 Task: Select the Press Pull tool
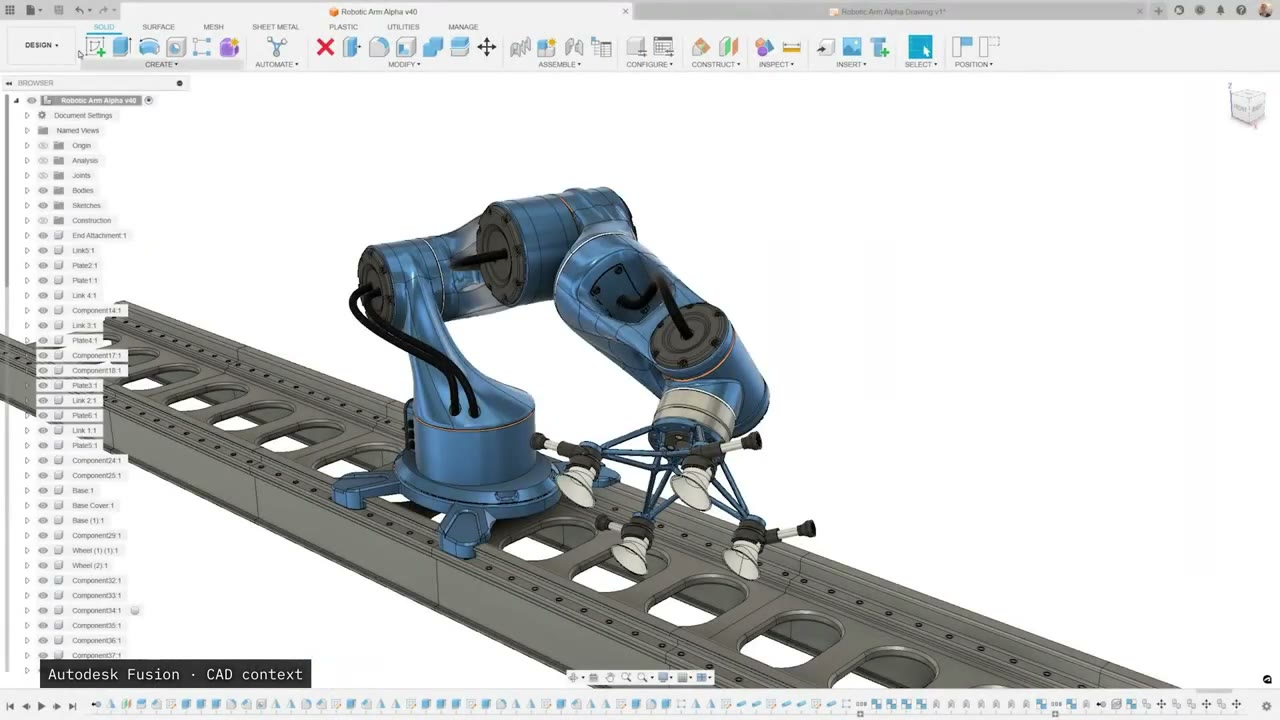click(352, 46)
